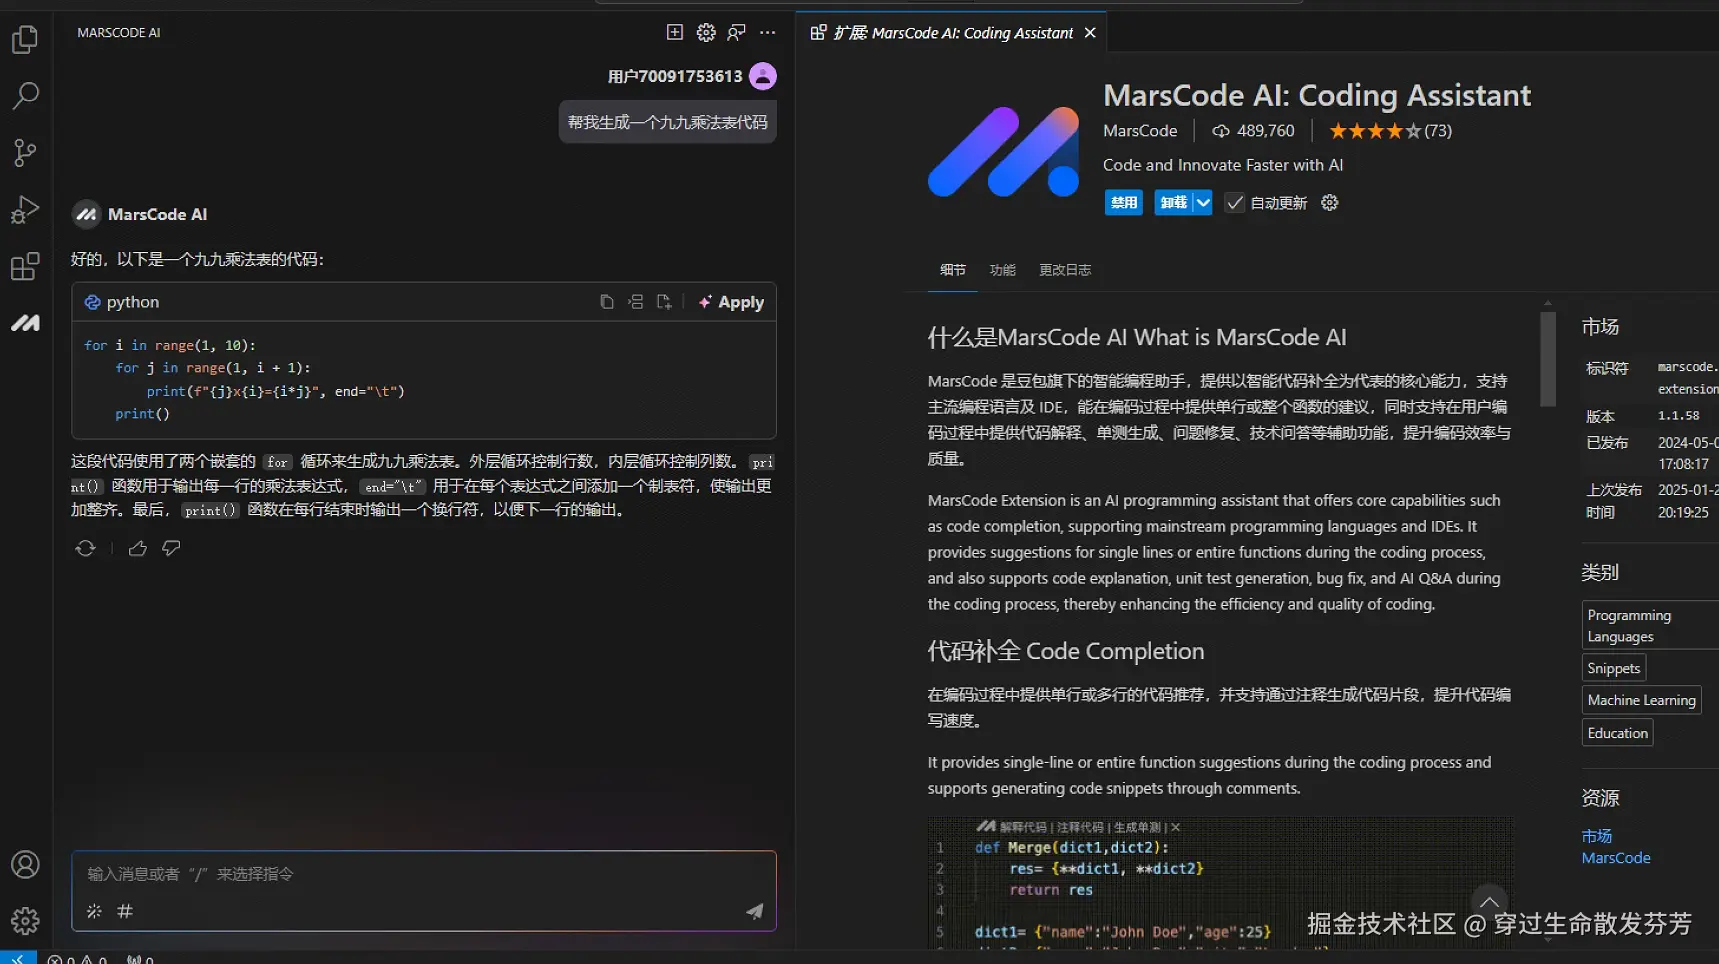Expand the 卸载 uninstall dropdown arrow
This screenshot has width=1719, height=964.
[1203, 203]
